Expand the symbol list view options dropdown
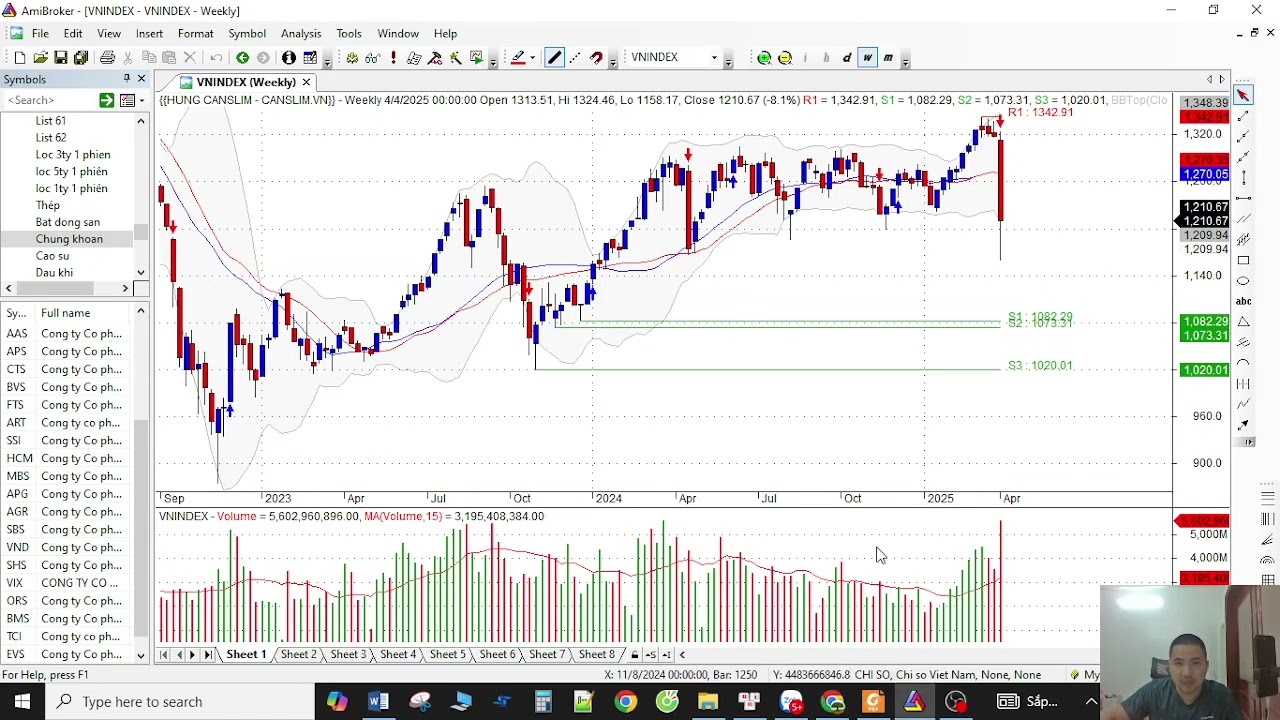The height and width of the screenshot is (720, 1280). click(141, 100)
